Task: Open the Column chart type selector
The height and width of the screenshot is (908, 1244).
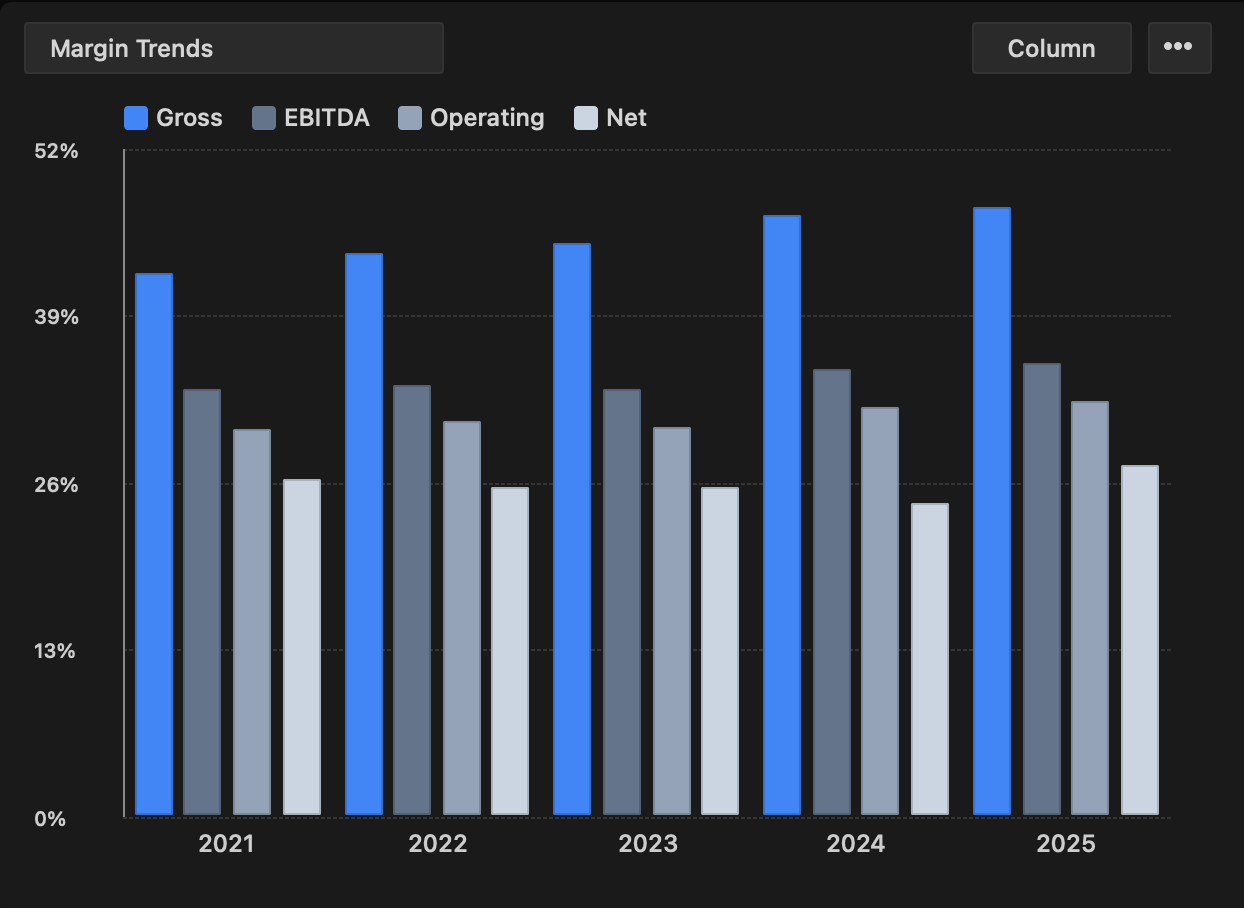Action: (1052, 47)
